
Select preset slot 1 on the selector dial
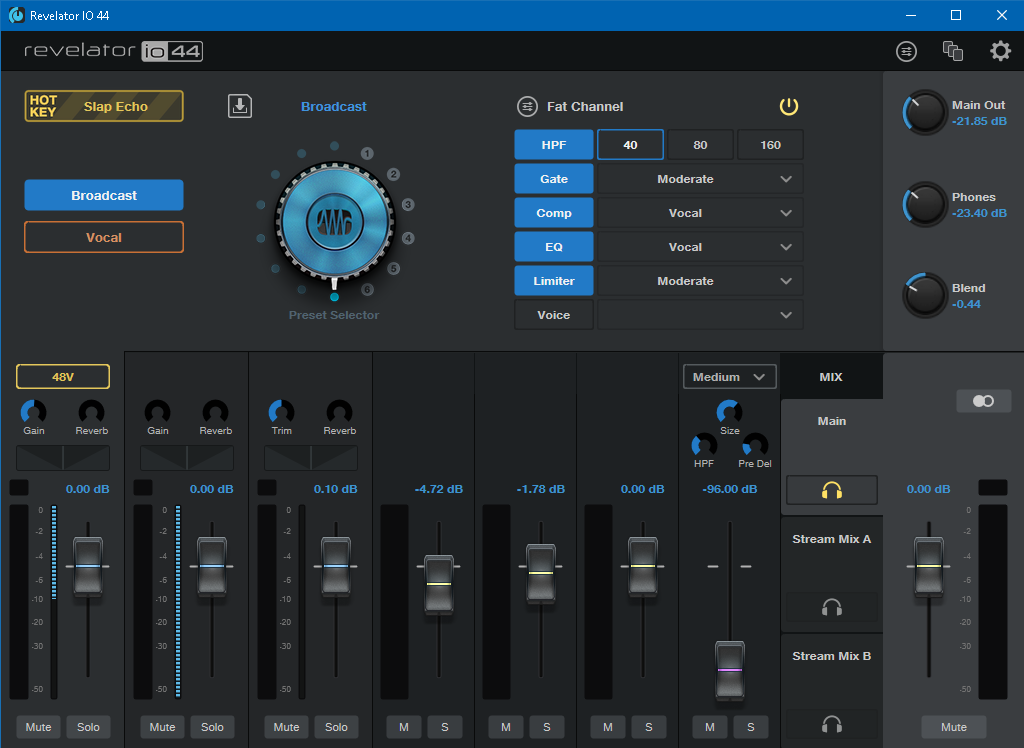pos(367,154)
